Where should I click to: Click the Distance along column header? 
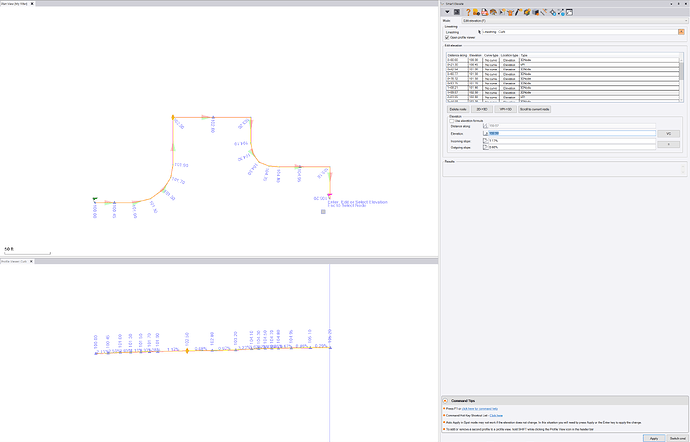(x=457, y=55)
